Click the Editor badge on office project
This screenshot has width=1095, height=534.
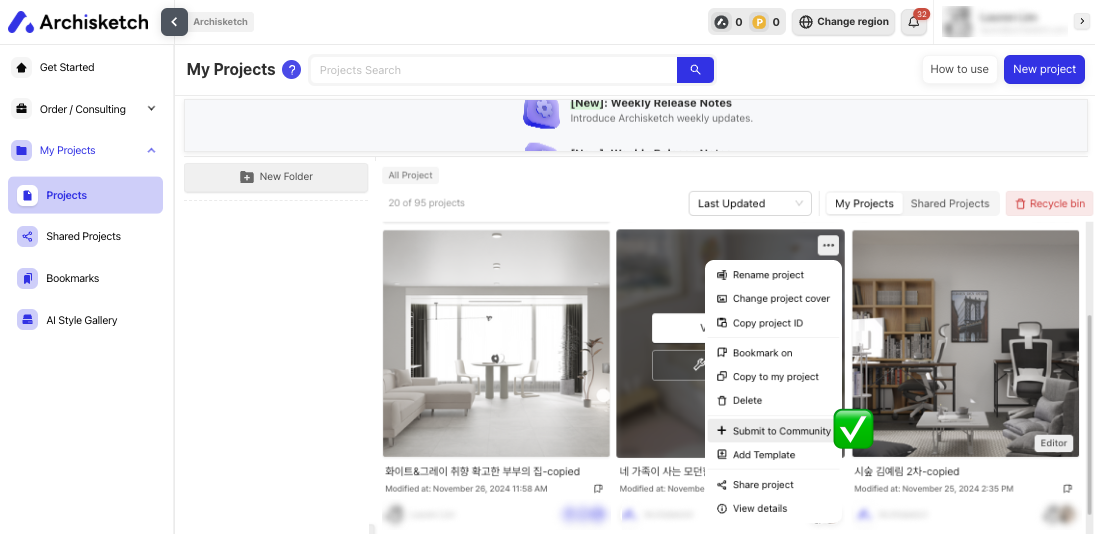(1054, 443)
